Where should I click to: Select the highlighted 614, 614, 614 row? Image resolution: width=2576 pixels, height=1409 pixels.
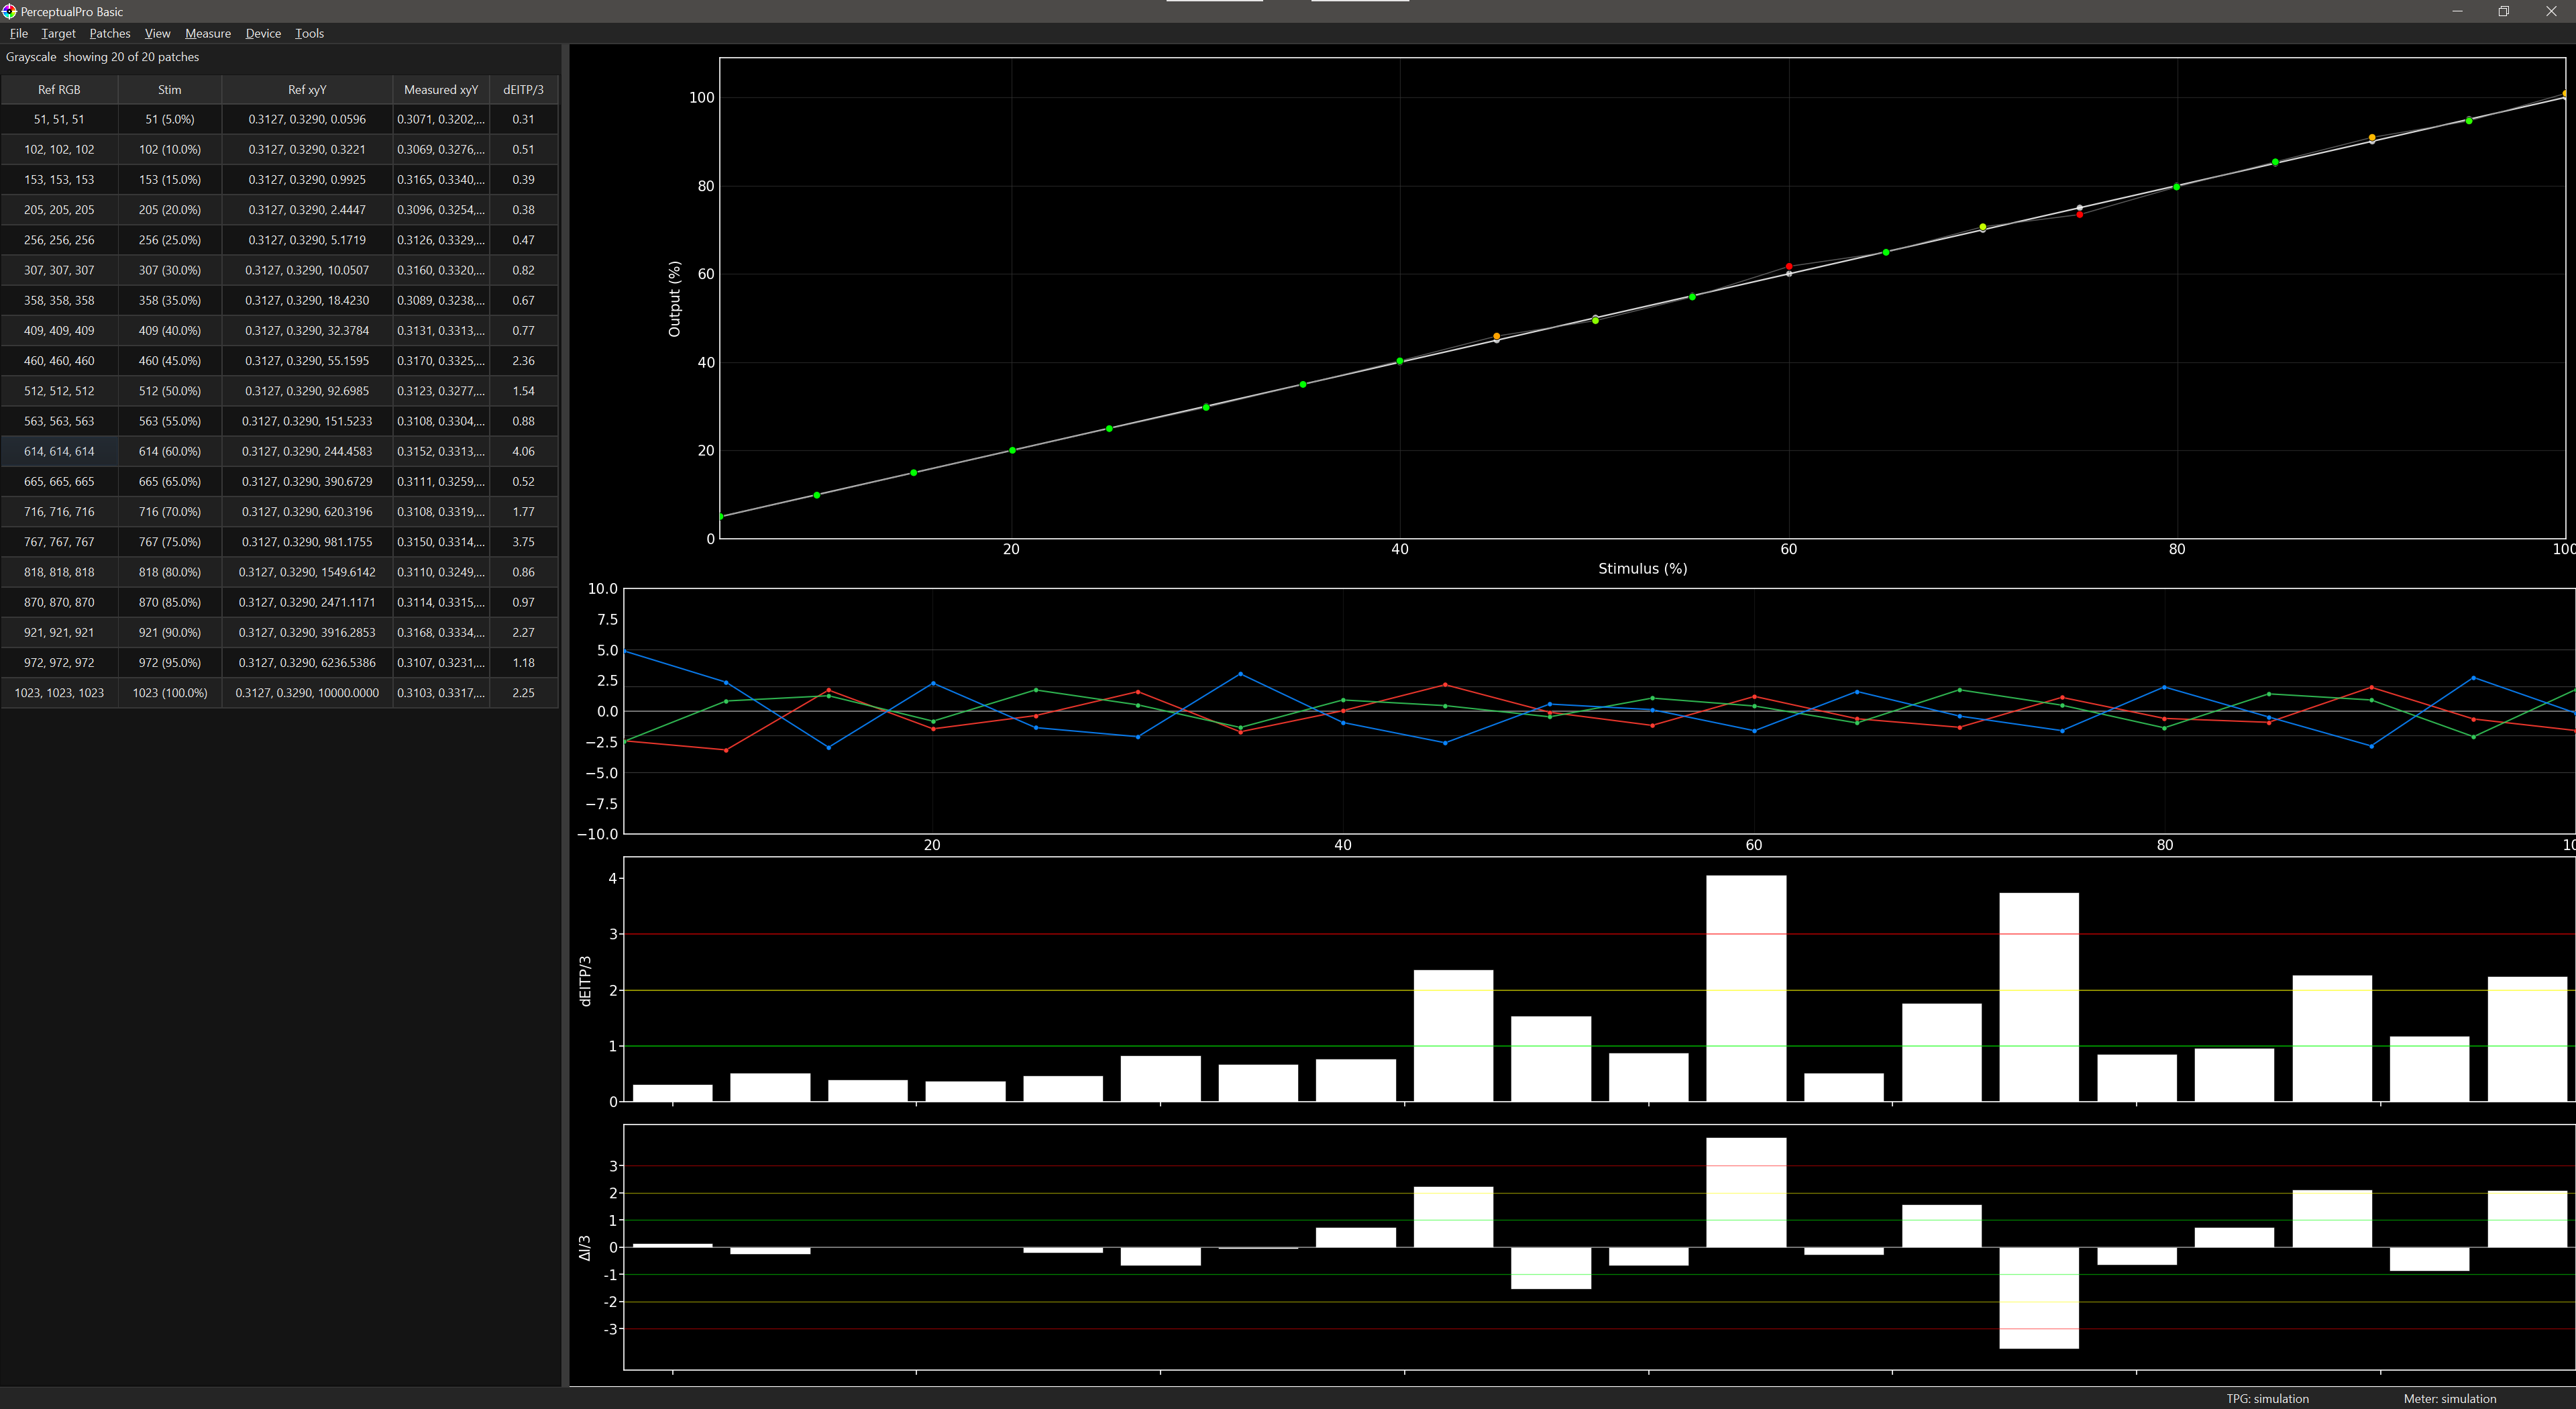coord(279,451)
